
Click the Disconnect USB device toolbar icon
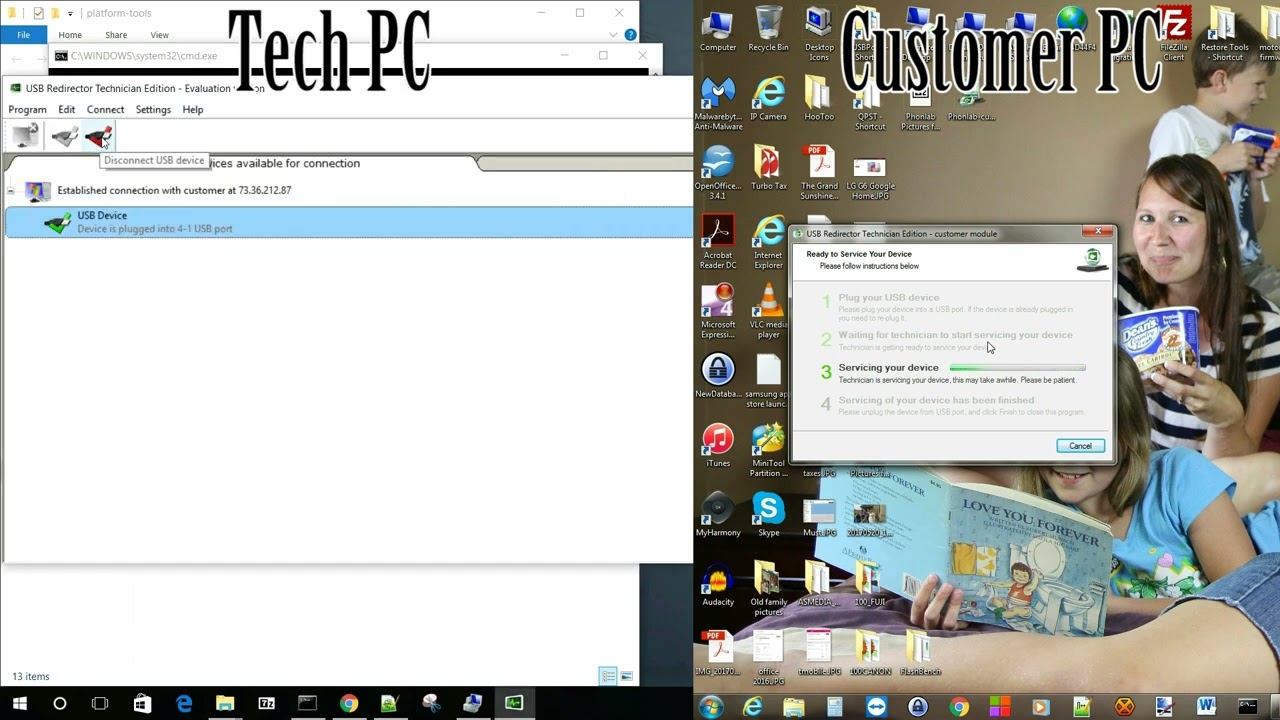[98, 137]
